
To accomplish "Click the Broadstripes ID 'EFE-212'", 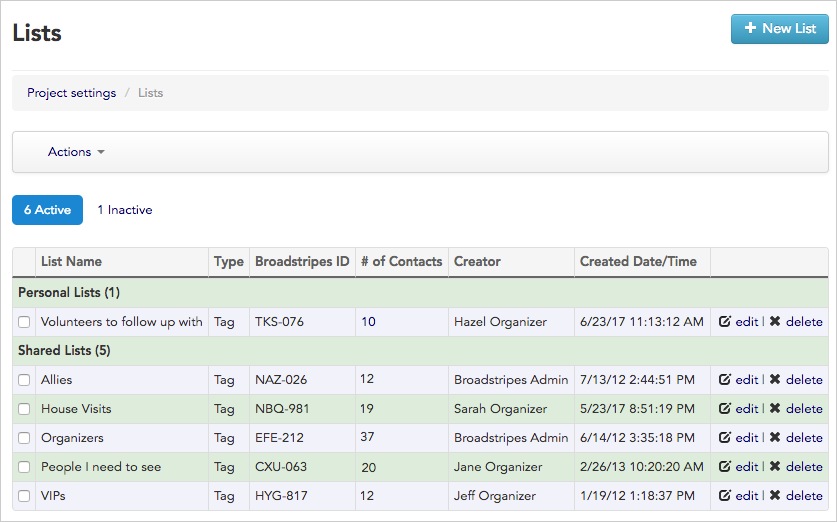I will (x=279, y=438).
